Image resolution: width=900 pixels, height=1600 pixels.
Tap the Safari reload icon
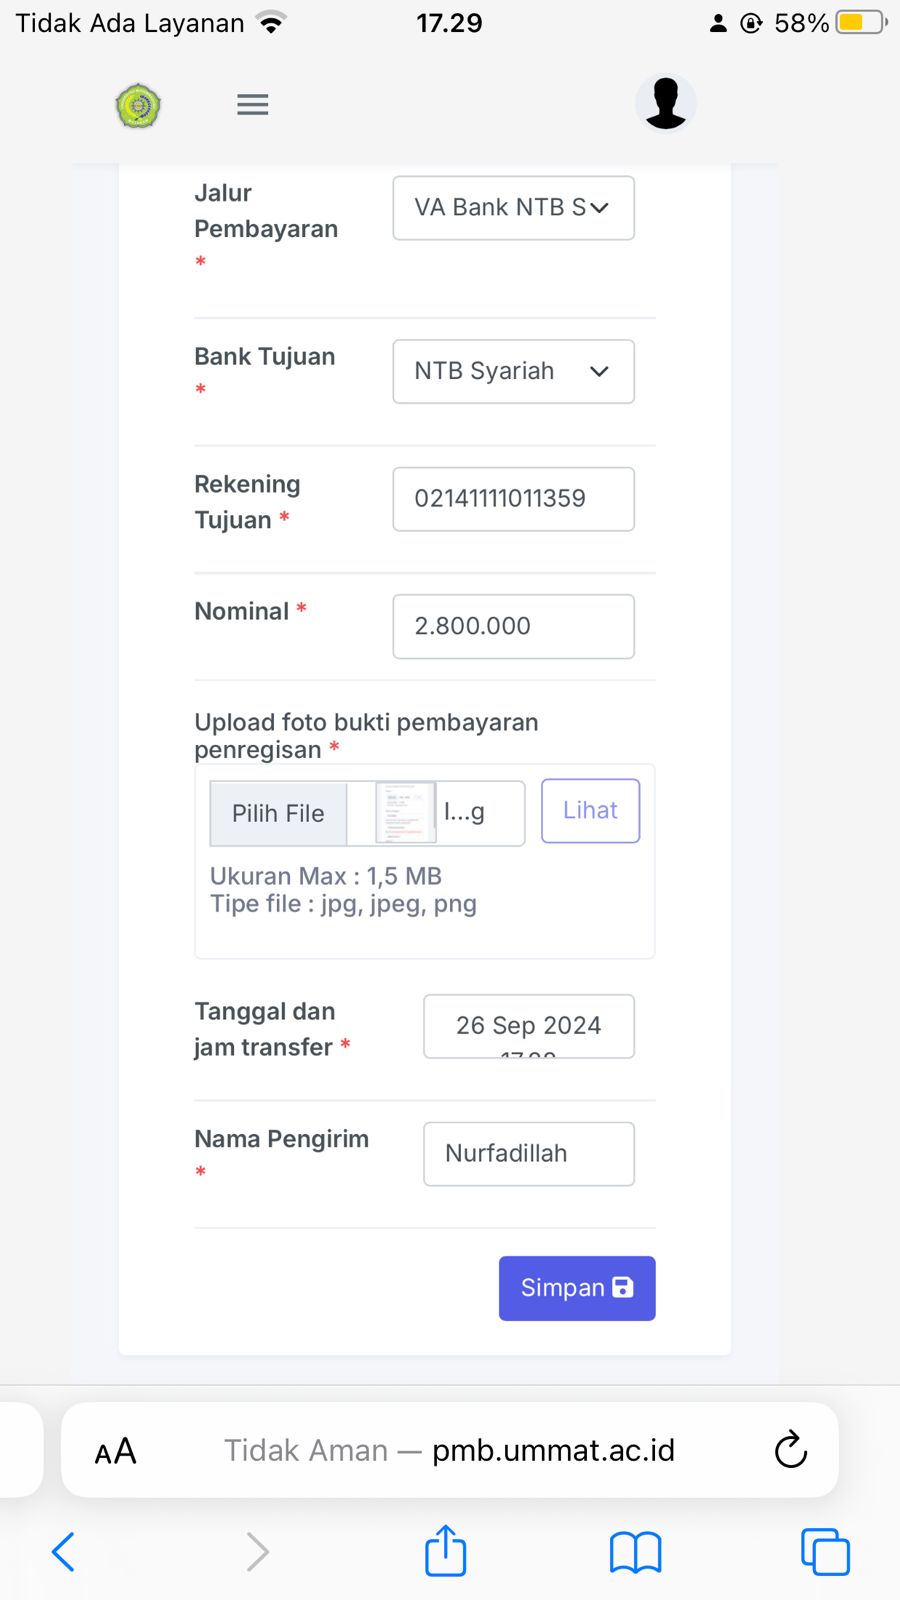click(x=790, y=1449)
